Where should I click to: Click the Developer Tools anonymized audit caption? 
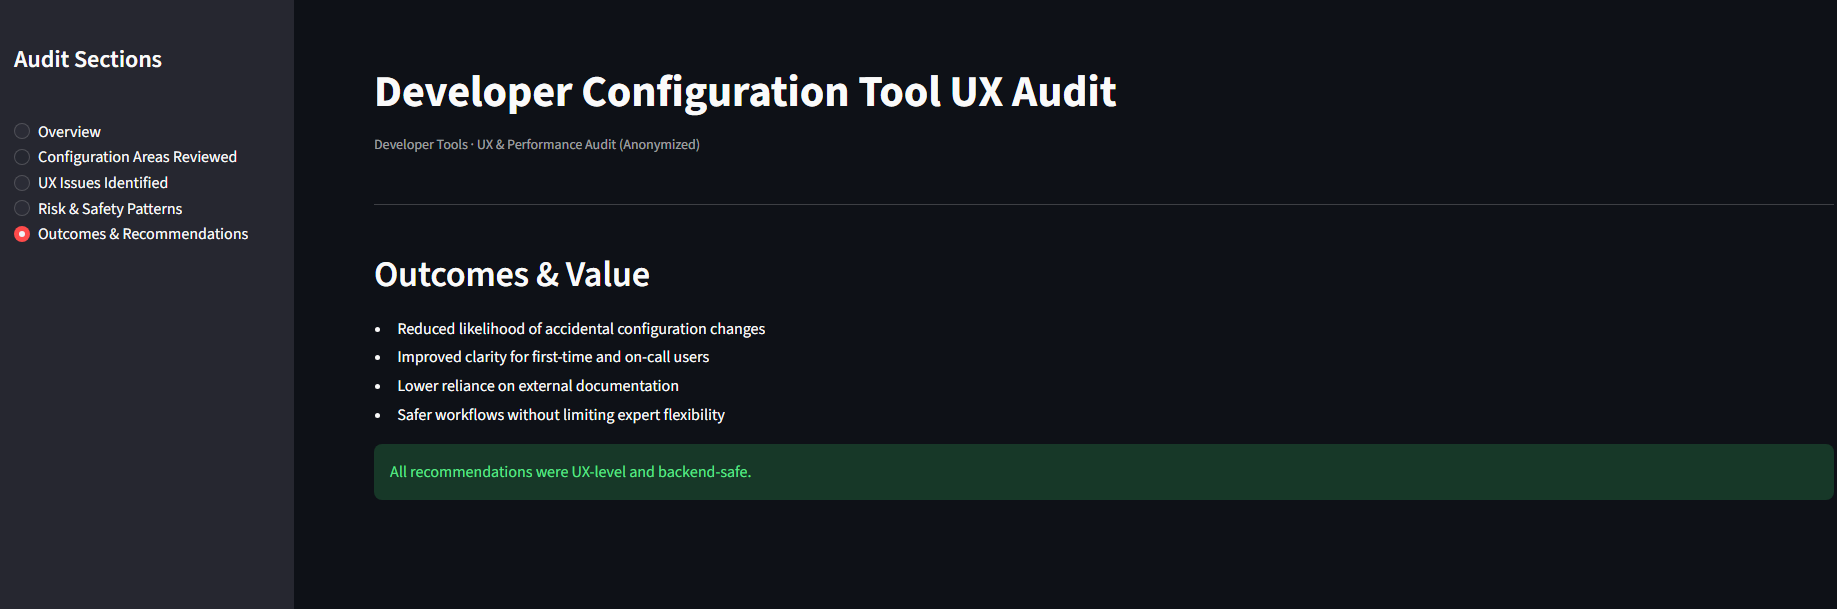tap(537, 145)
